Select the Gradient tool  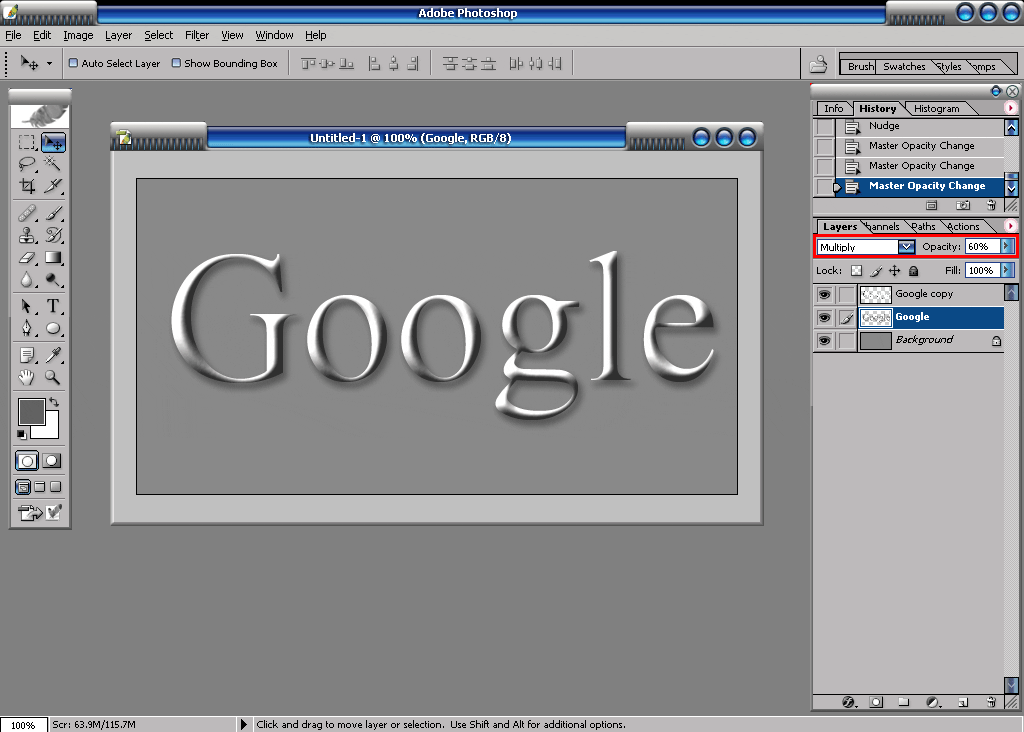click(53, 258)
